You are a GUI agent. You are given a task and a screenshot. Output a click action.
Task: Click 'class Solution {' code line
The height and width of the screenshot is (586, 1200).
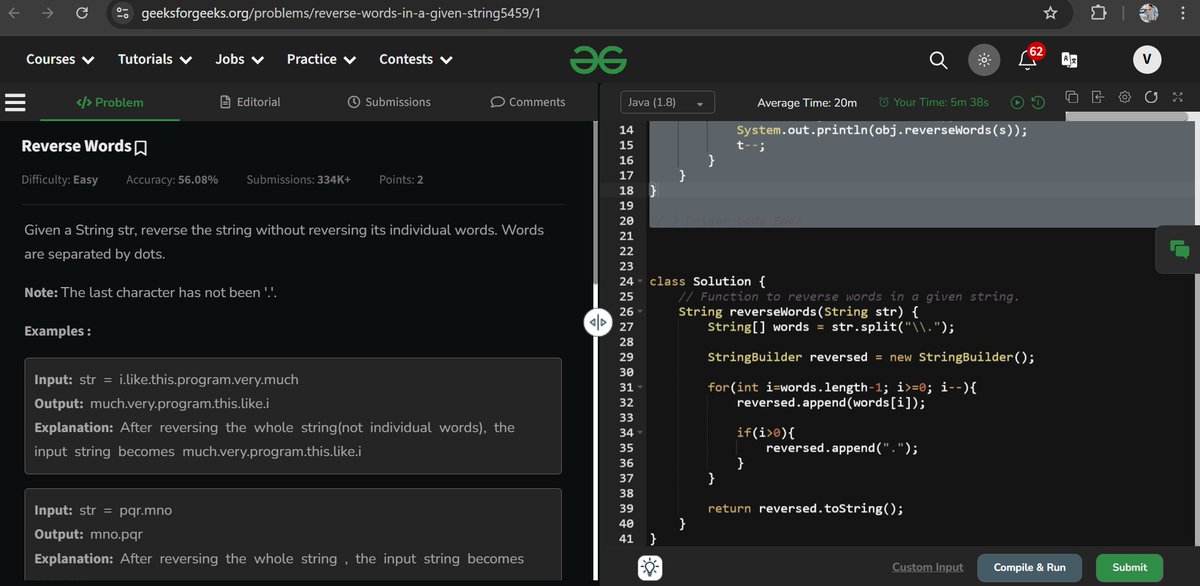tap(707, 282)
